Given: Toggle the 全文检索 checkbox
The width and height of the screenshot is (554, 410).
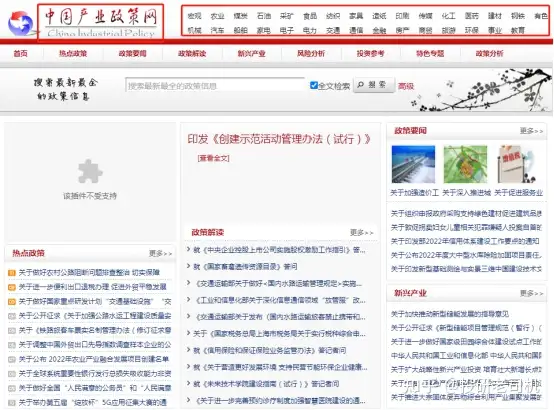Looking at the screenshot, I should pos(313,85).
